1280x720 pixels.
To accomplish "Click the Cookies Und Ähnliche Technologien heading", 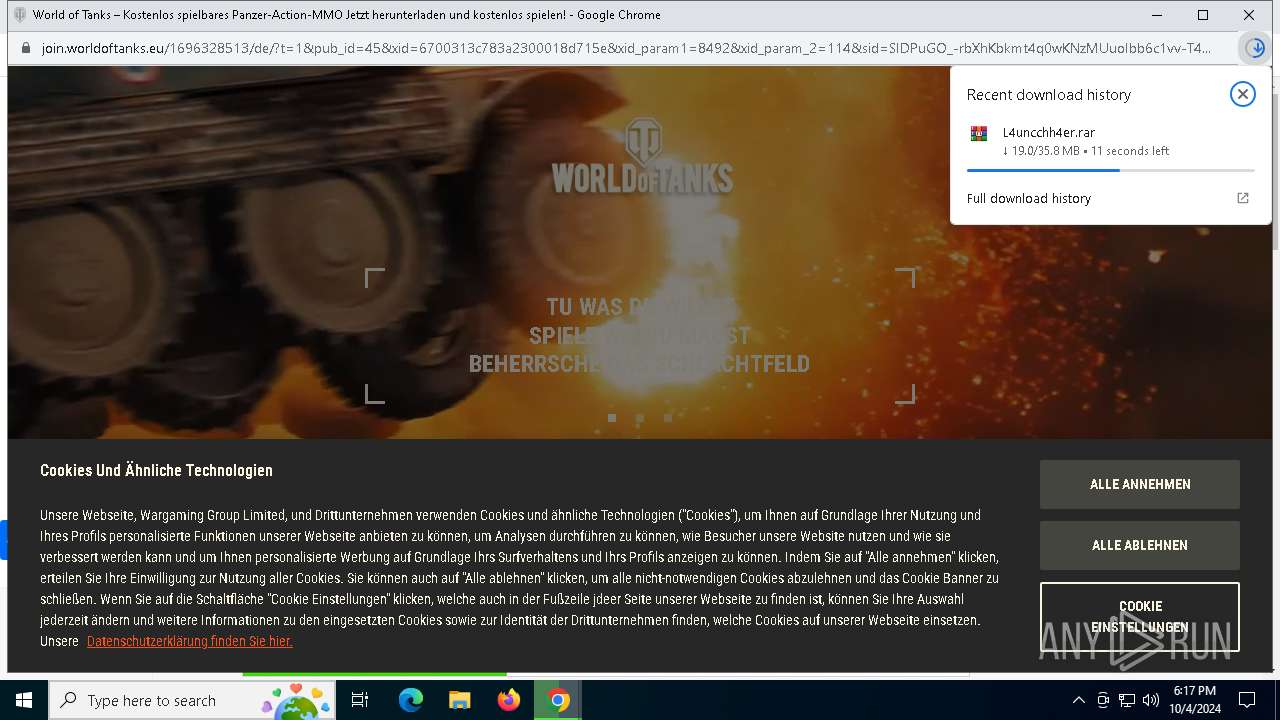I will 156,470.
